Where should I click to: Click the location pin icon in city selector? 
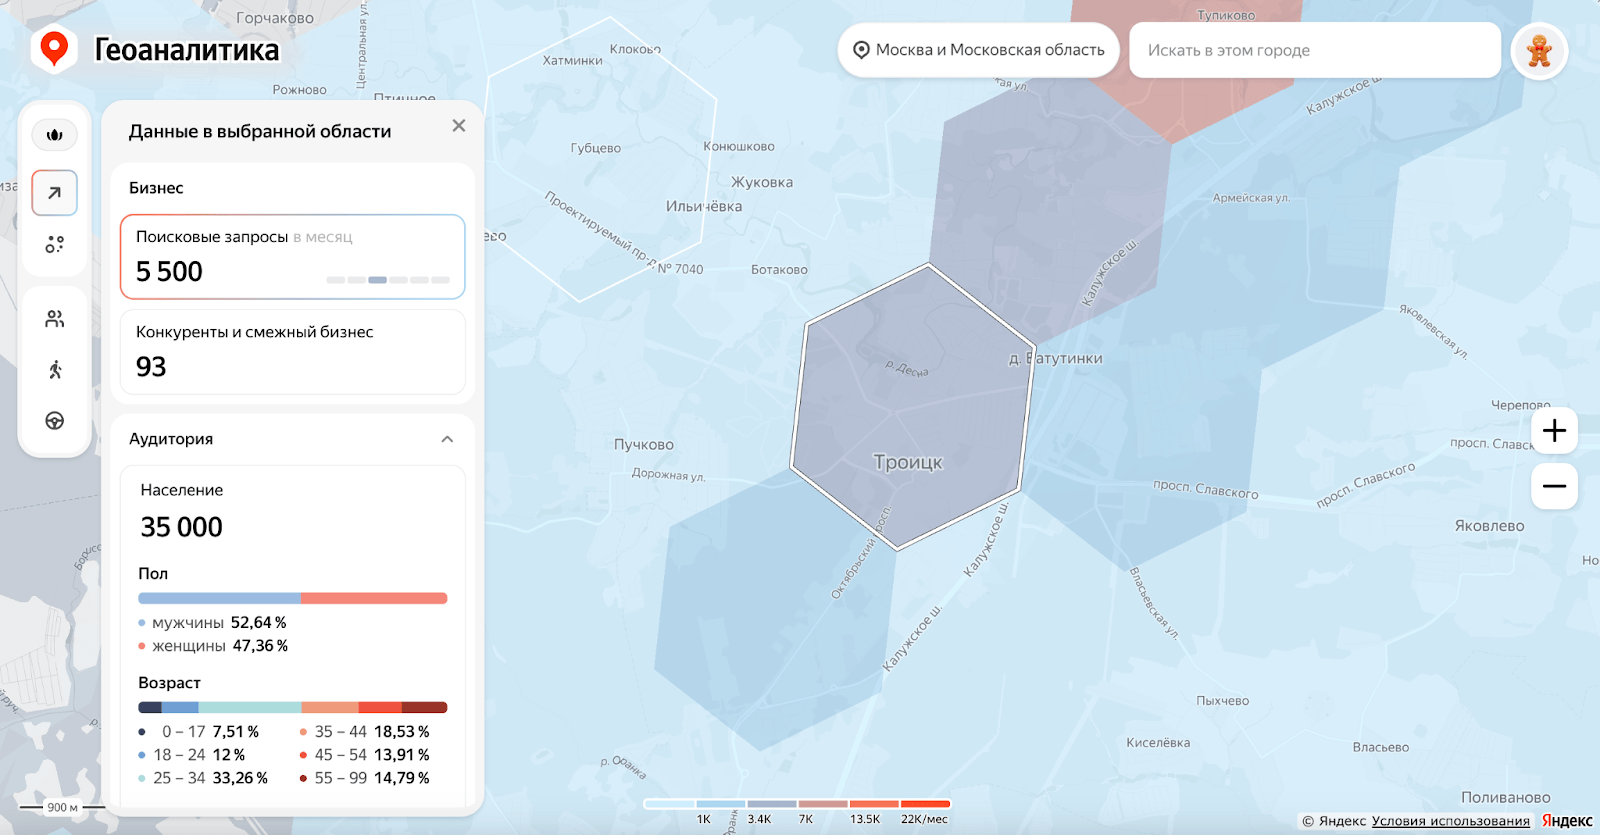tap(861, 50)
